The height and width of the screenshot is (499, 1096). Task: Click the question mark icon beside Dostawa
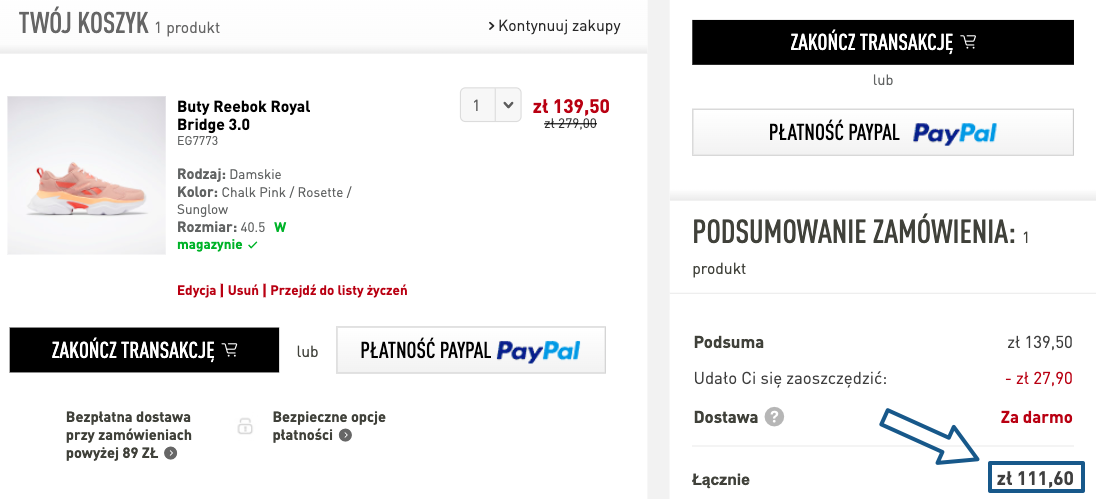774,418
